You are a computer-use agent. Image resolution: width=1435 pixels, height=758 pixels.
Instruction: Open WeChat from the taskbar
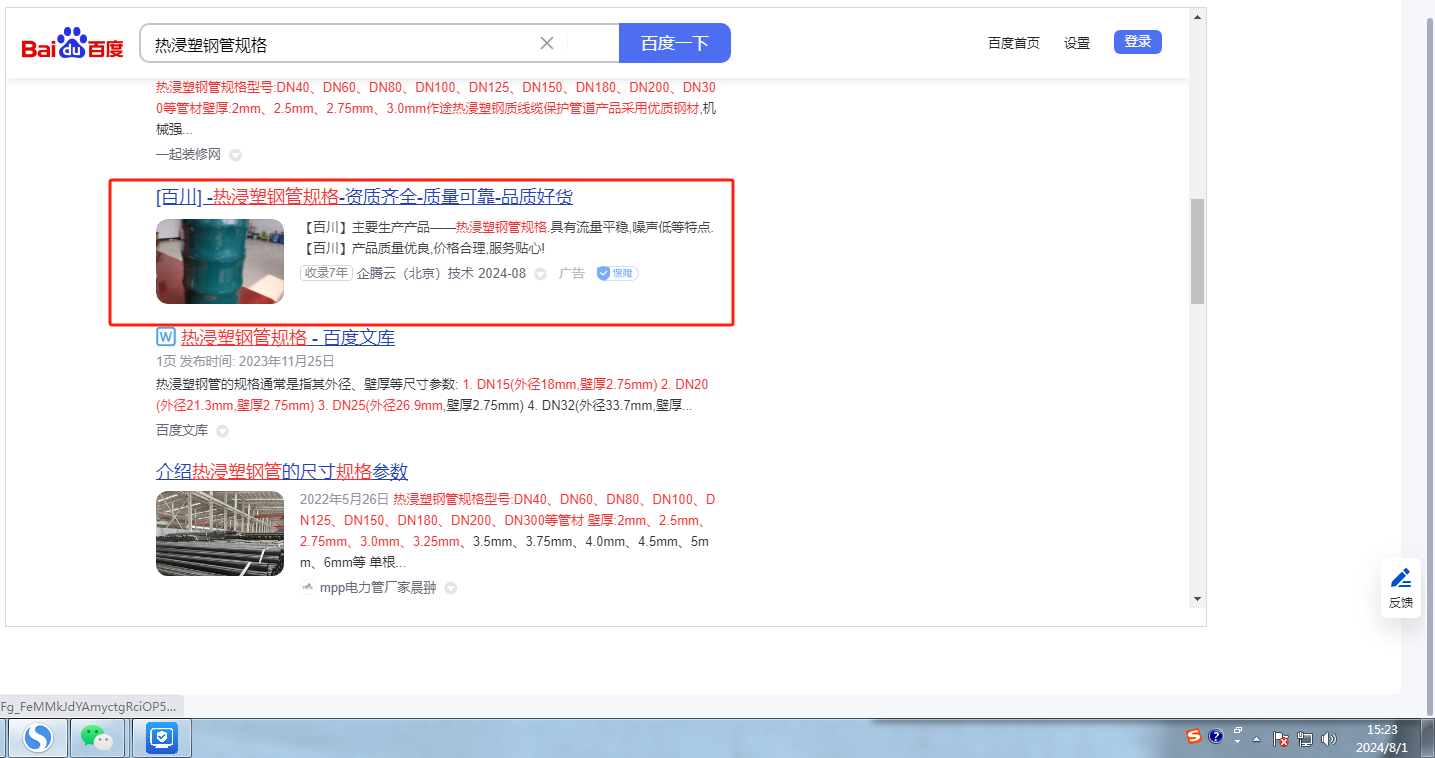tap(97, 738)
